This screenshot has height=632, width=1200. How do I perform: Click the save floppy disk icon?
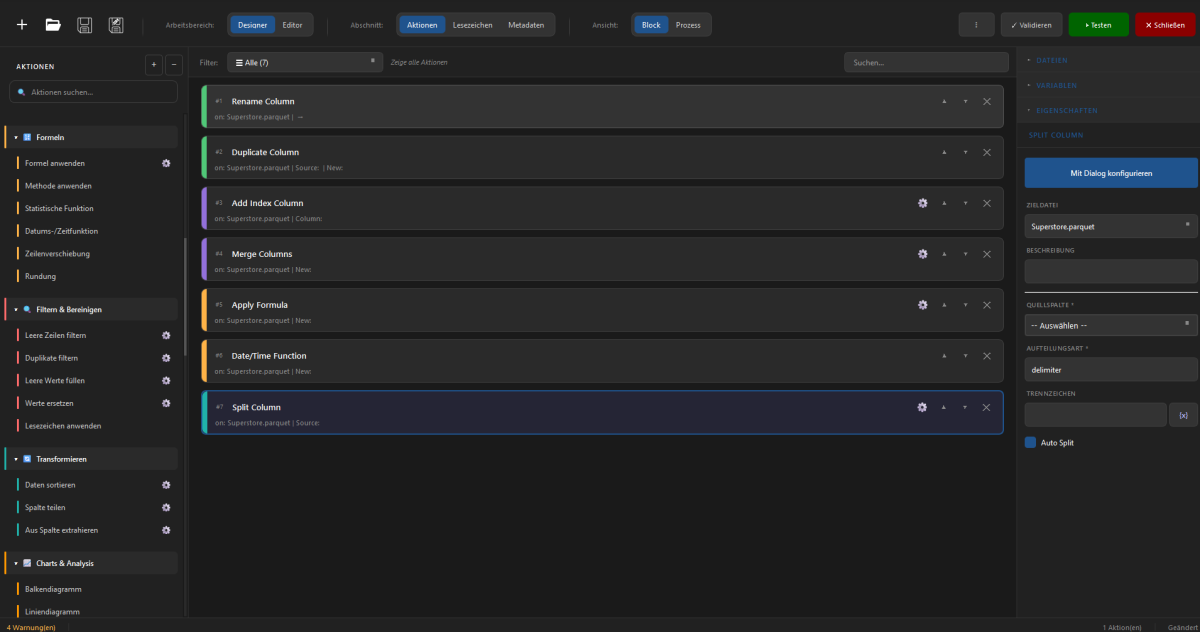pos(85,24)
